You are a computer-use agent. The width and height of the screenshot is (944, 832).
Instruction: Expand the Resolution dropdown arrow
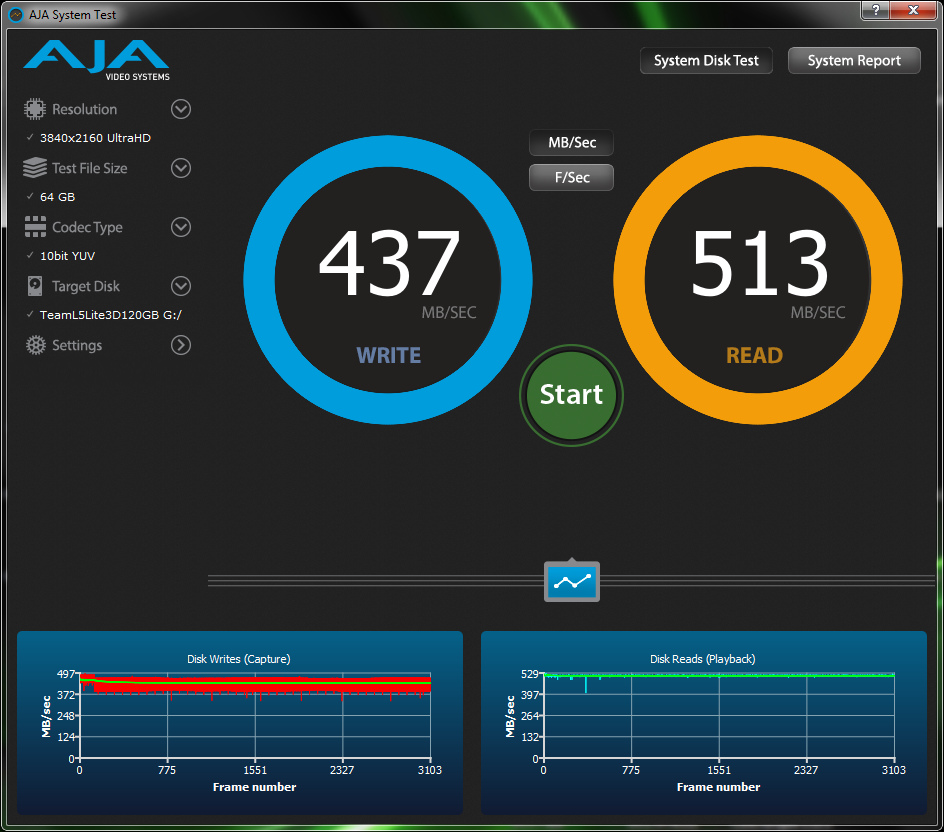[181, 109]
